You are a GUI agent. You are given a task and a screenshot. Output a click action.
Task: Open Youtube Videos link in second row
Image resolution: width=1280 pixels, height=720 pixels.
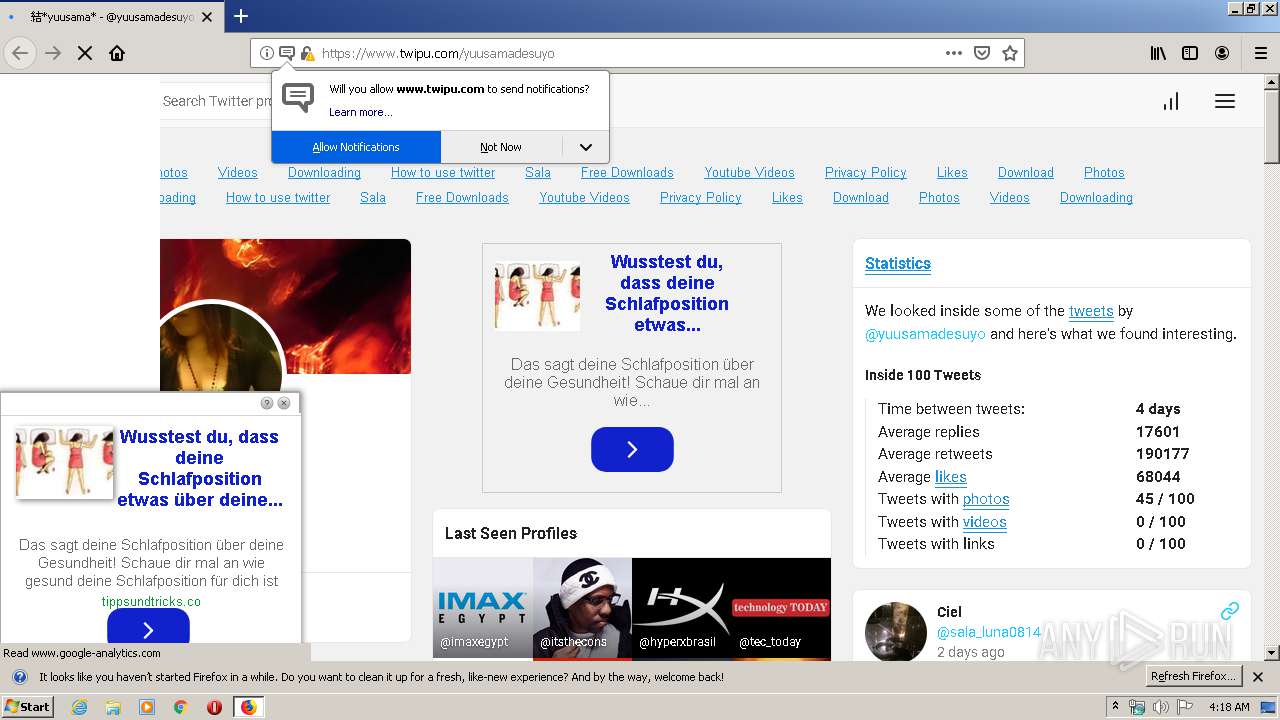click(x=585, y=197)
